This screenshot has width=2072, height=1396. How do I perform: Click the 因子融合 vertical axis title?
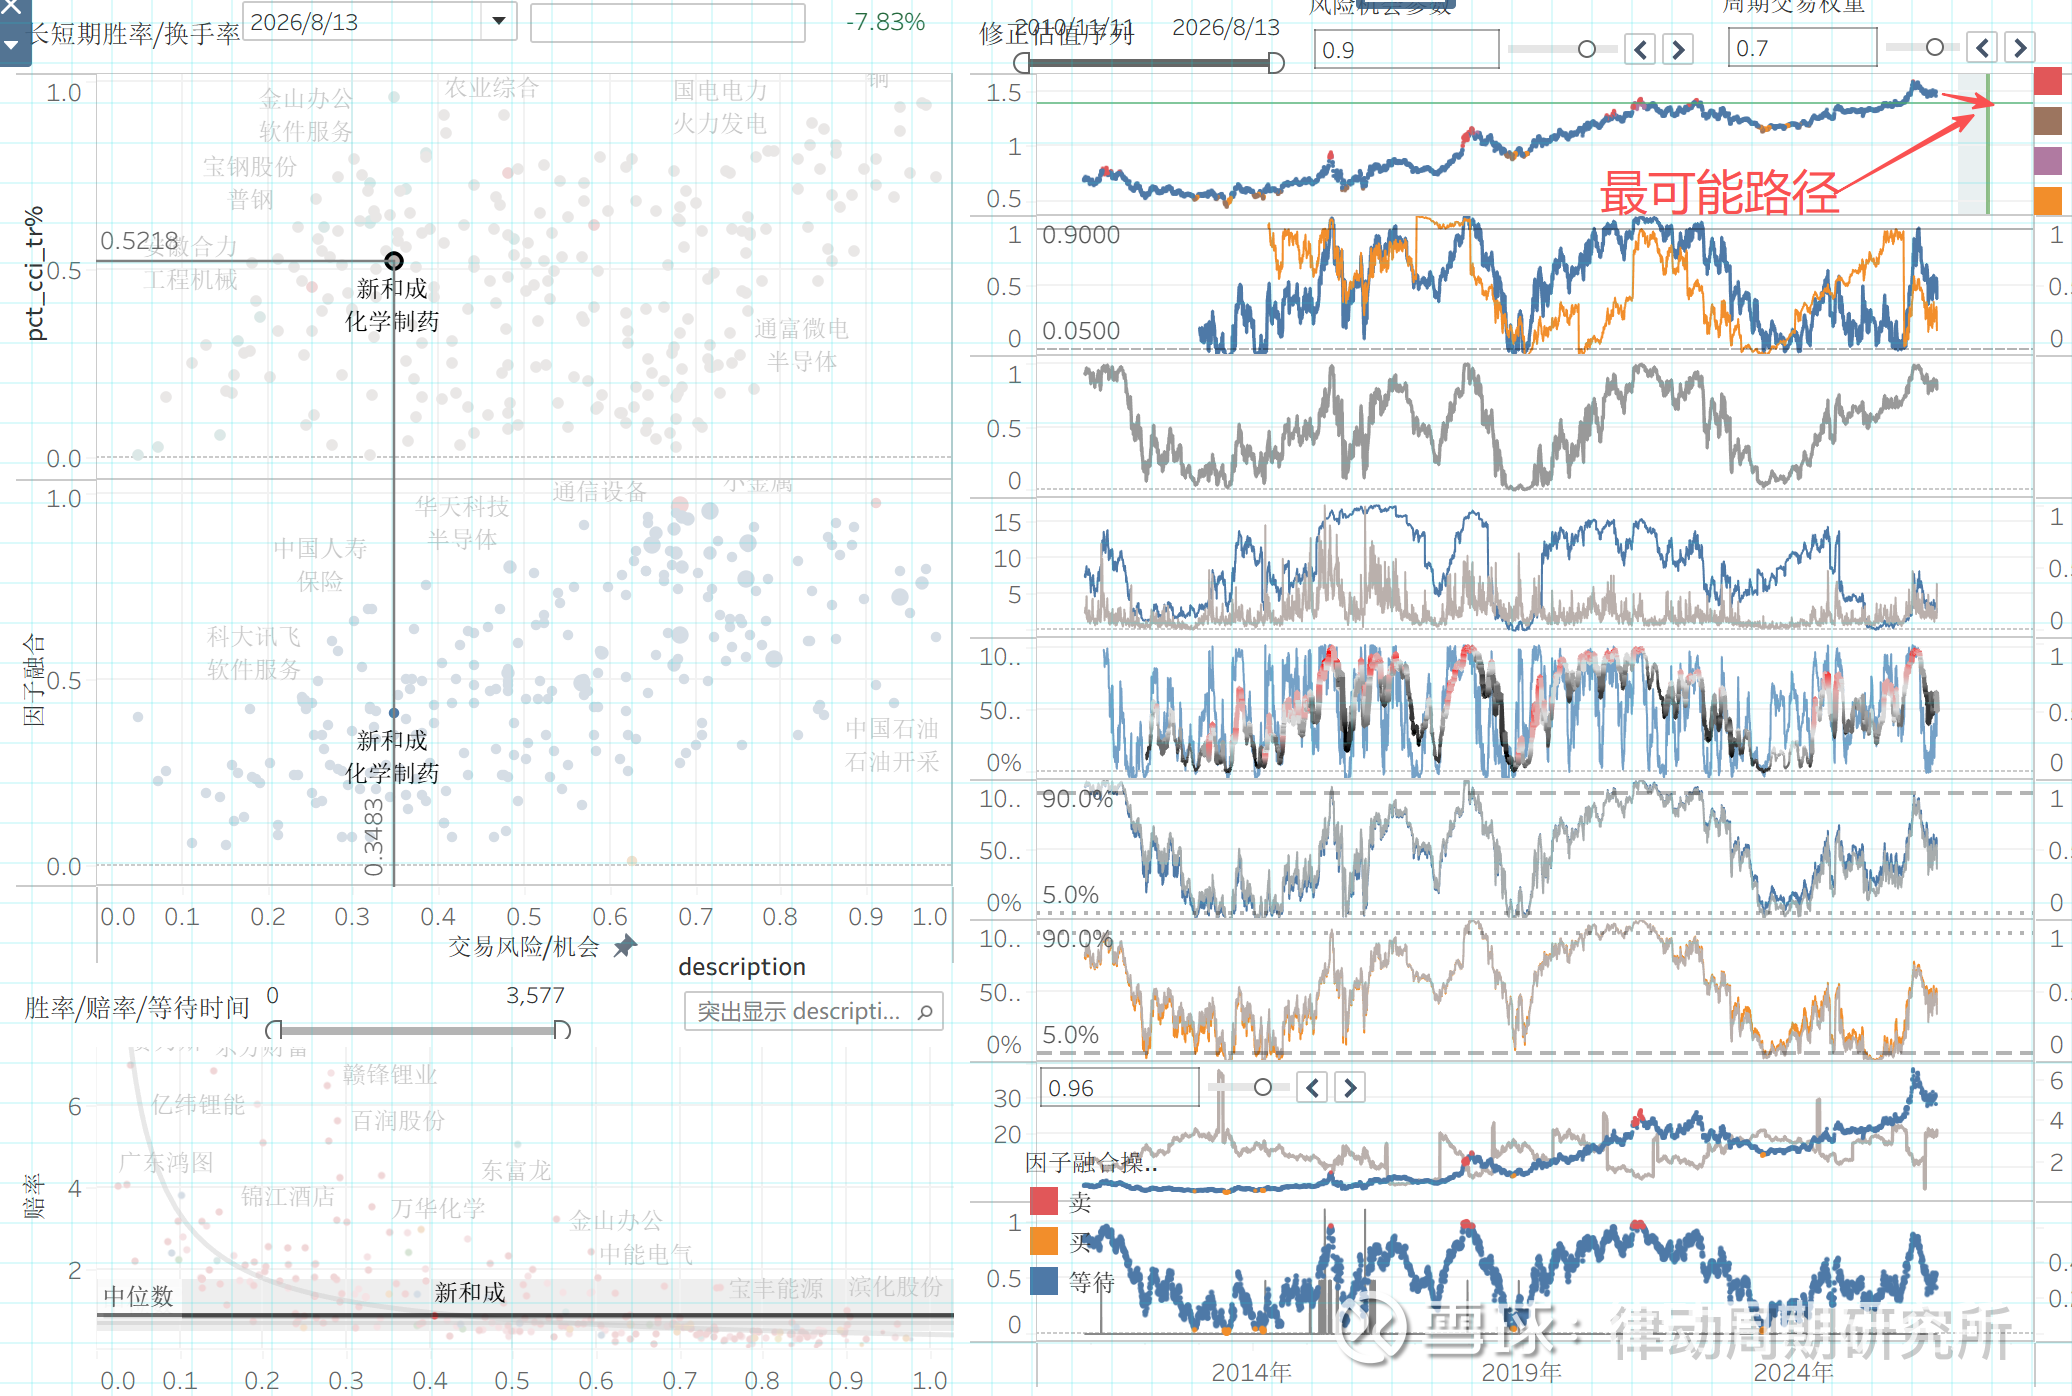click(34, 679)
